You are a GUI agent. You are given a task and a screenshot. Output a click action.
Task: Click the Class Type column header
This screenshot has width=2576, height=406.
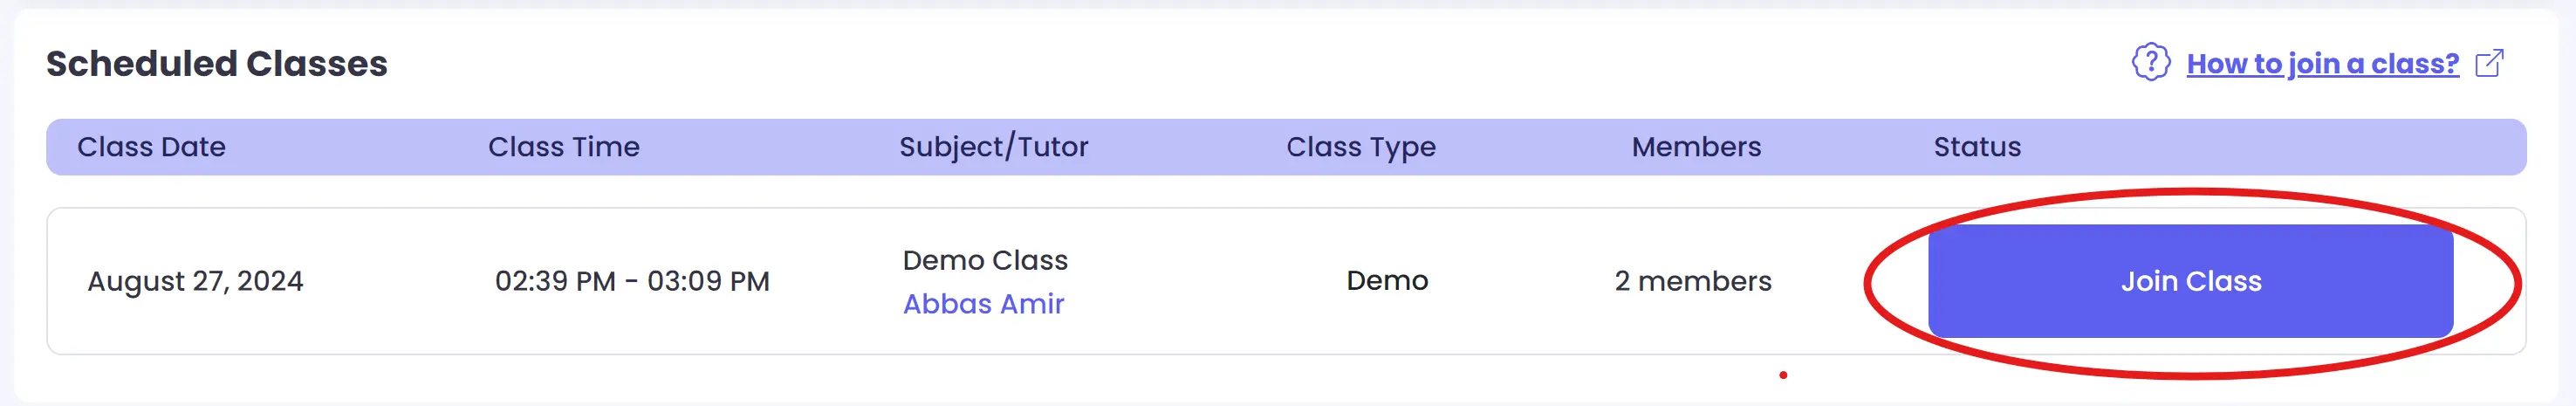tap(1360, 147)
